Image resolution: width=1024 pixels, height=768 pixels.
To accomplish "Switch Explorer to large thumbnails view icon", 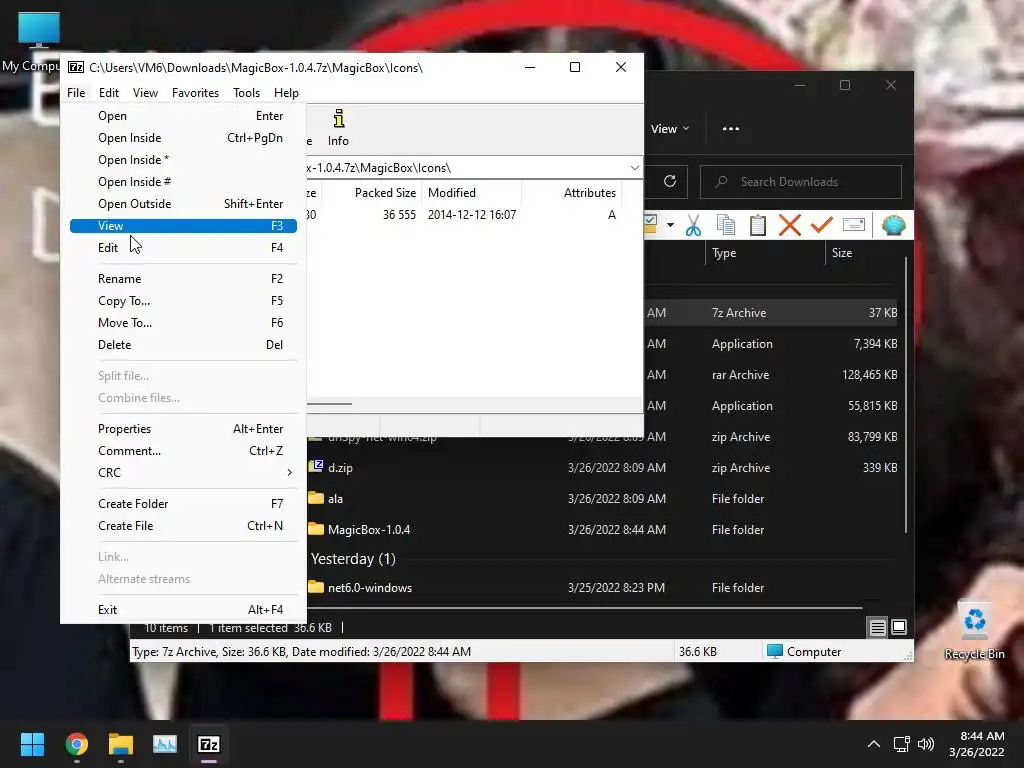I will click(x=899, y=628).
